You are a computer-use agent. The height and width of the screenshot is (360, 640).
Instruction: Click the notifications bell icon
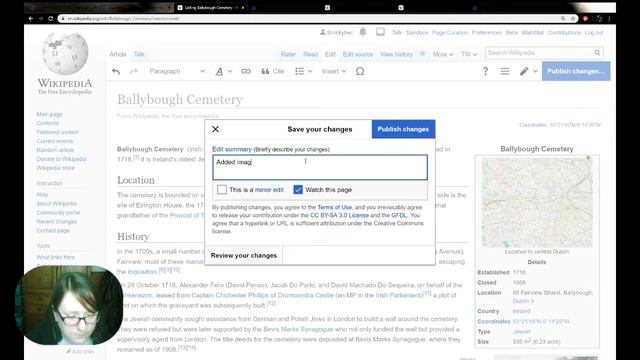point(362,32)
